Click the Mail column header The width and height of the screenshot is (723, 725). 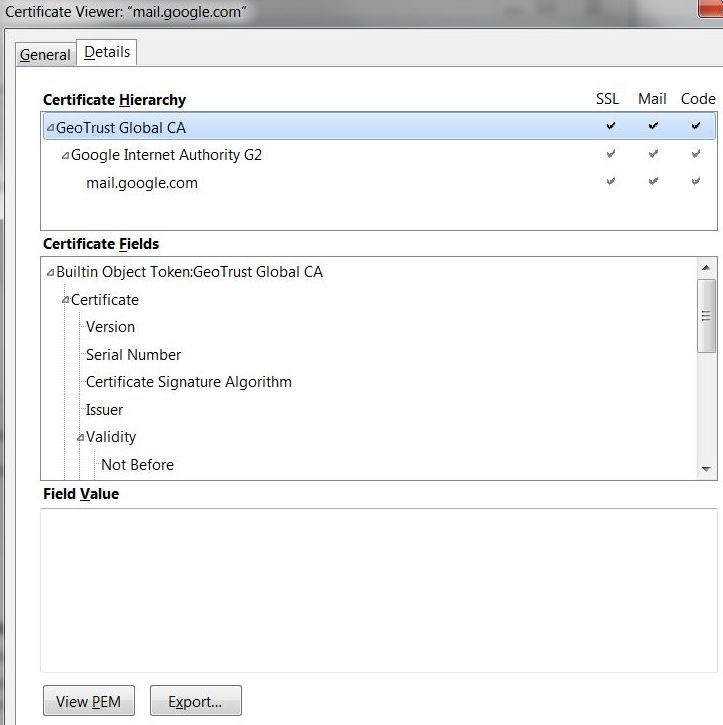click(x=652, y=99)
